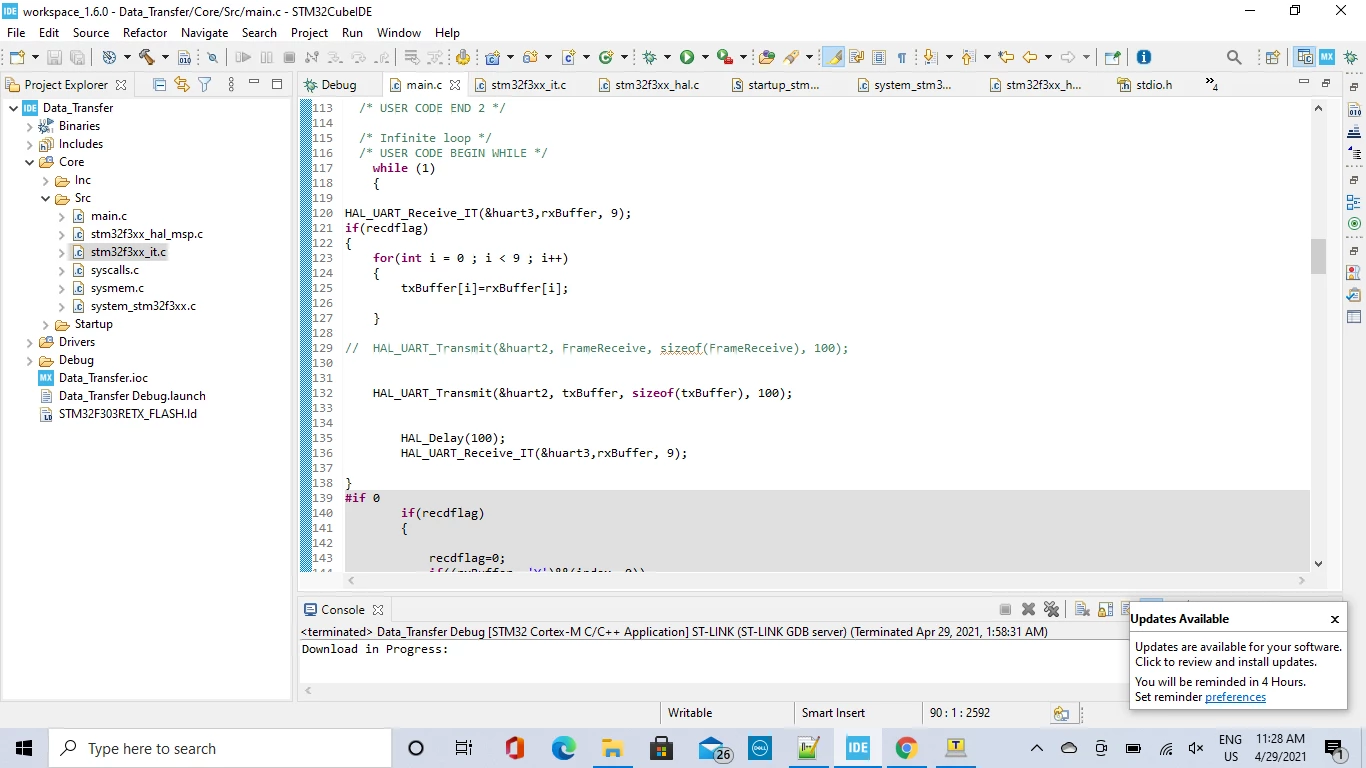Show hidden editor tabs list (»4)
1366x768 pixels.
pos(1211,85)
